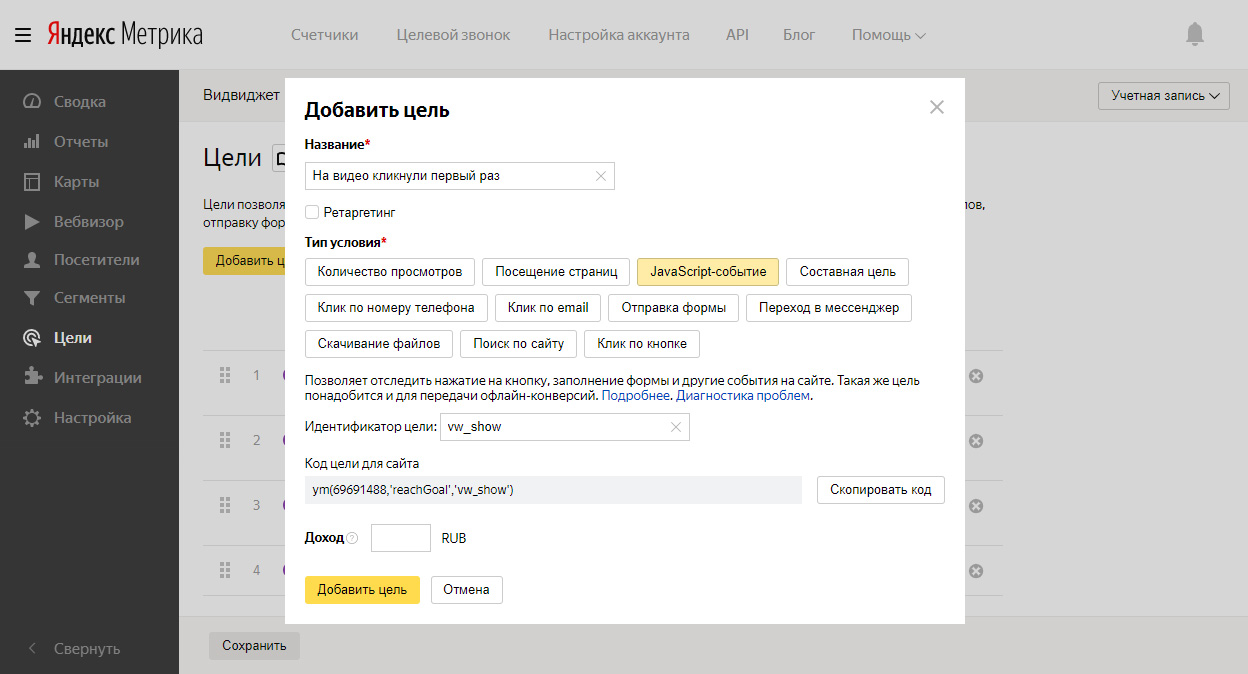Viewport: 1248px width, 674px height.
Task: Click the Отчеты sidebar chart icon
Action: point(32,142)
